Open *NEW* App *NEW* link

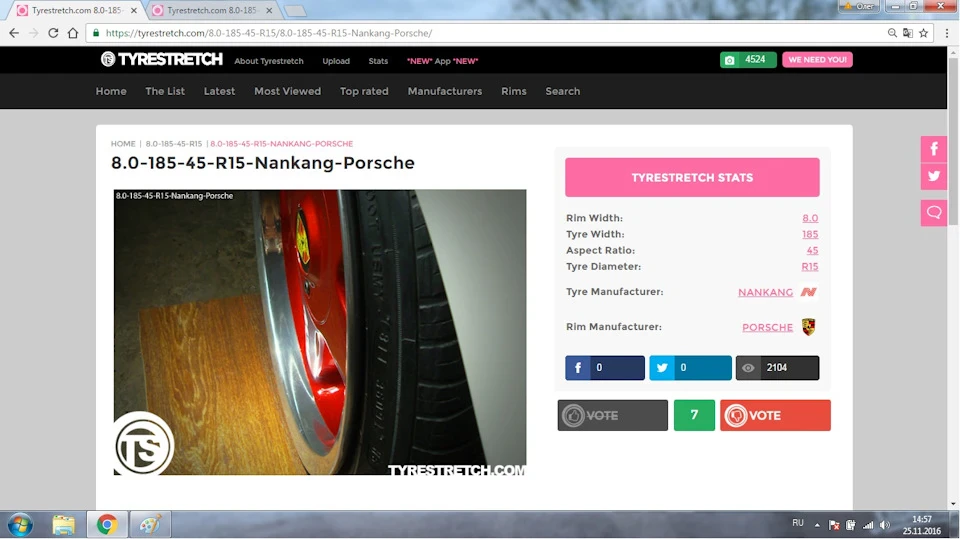click(443, 61)
